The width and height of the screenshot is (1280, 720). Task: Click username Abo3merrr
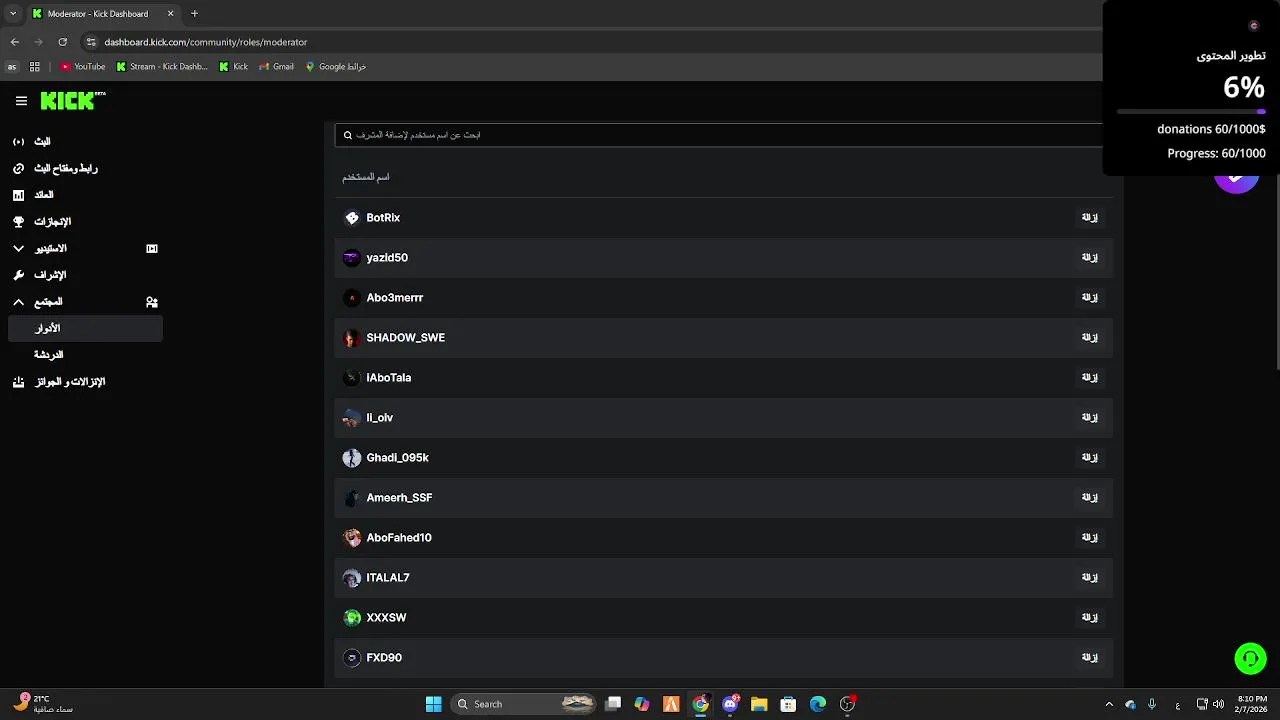pos(395,297)
